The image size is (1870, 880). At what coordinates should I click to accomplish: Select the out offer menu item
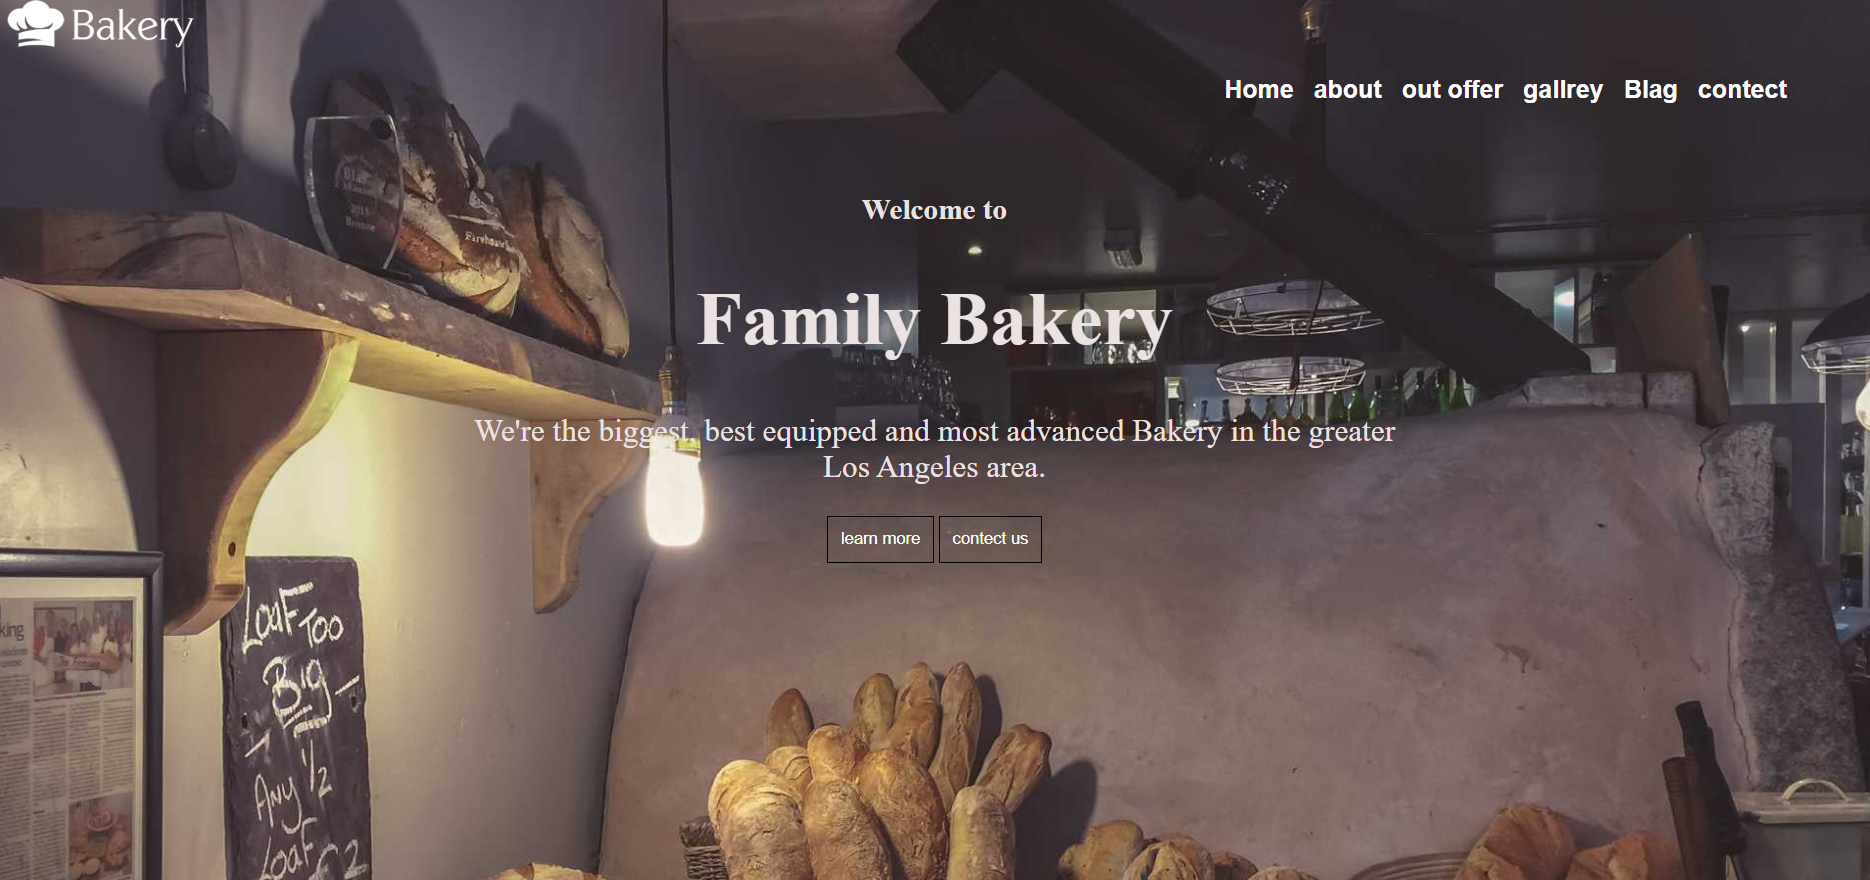1452,90
